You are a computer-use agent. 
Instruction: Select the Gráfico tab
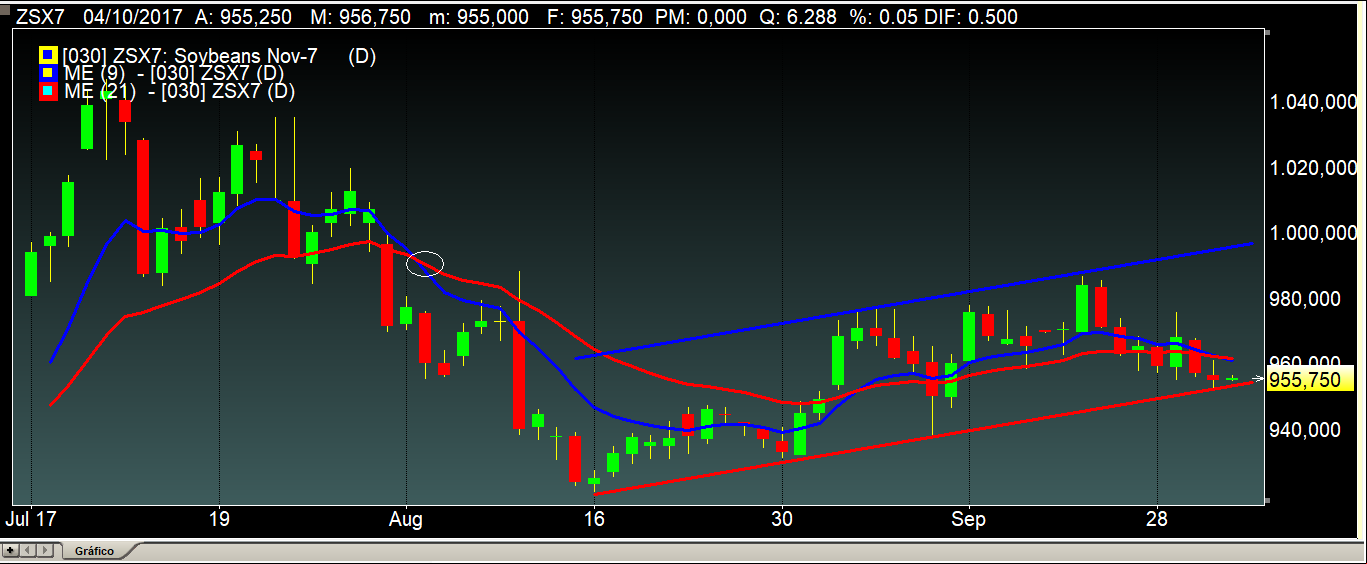click(x=95, y=551)
